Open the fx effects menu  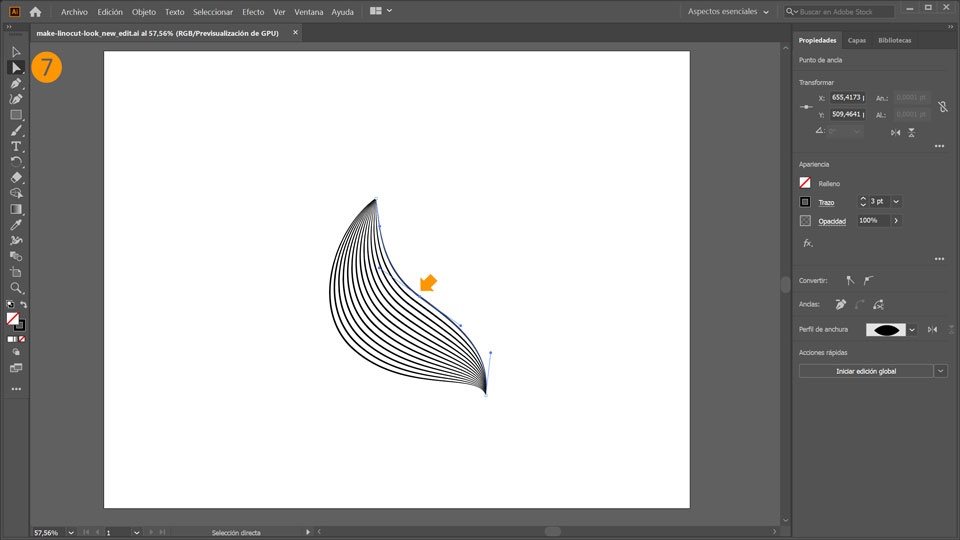[x=808, y=243]
